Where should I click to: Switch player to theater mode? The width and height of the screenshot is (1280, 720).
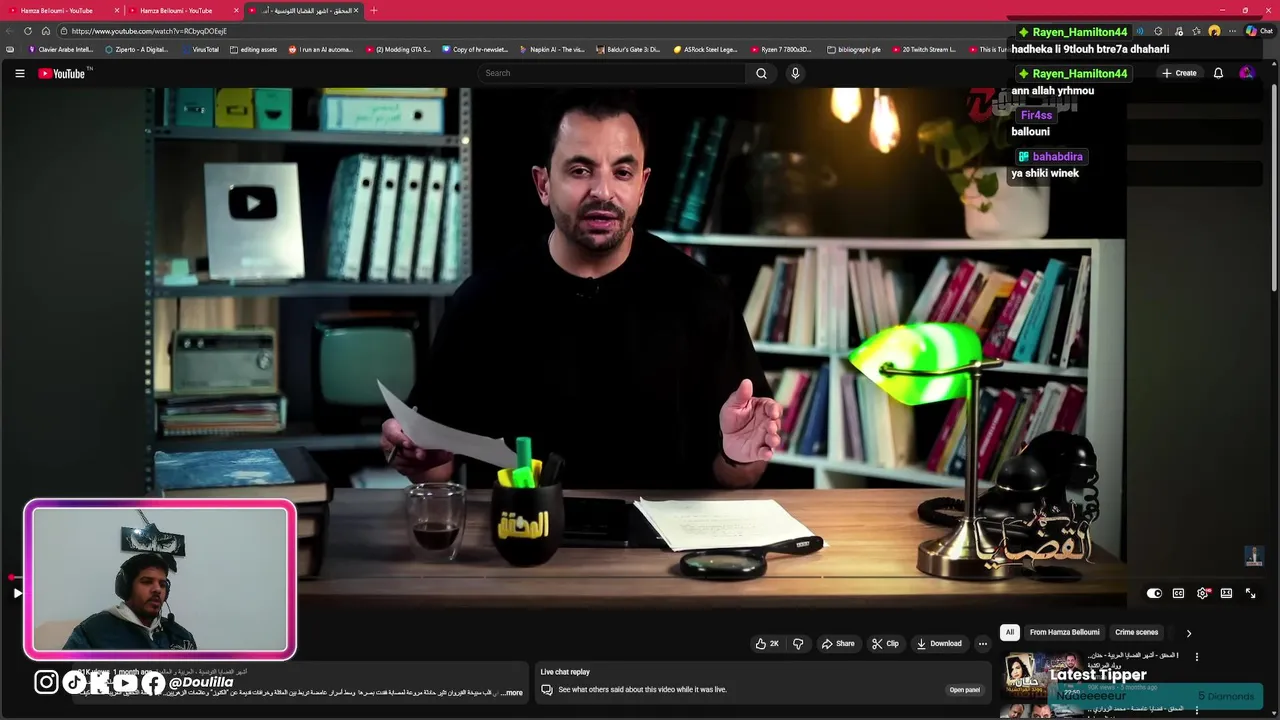tap(1226, 593)
